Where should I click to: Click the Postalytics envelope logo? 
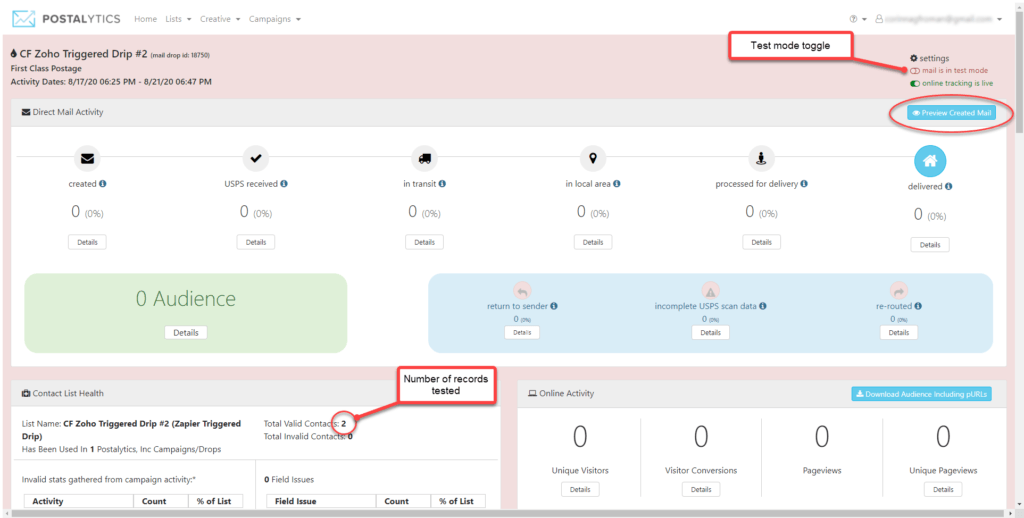pyautogui.click(x=24, y=19)
